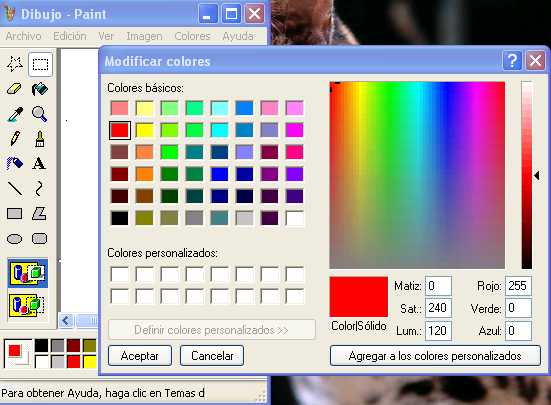Image resolution: width=551 pixels, height=405 pixels.
Task: Cancel the Modificar colores dialog
Action: point(212,356)
